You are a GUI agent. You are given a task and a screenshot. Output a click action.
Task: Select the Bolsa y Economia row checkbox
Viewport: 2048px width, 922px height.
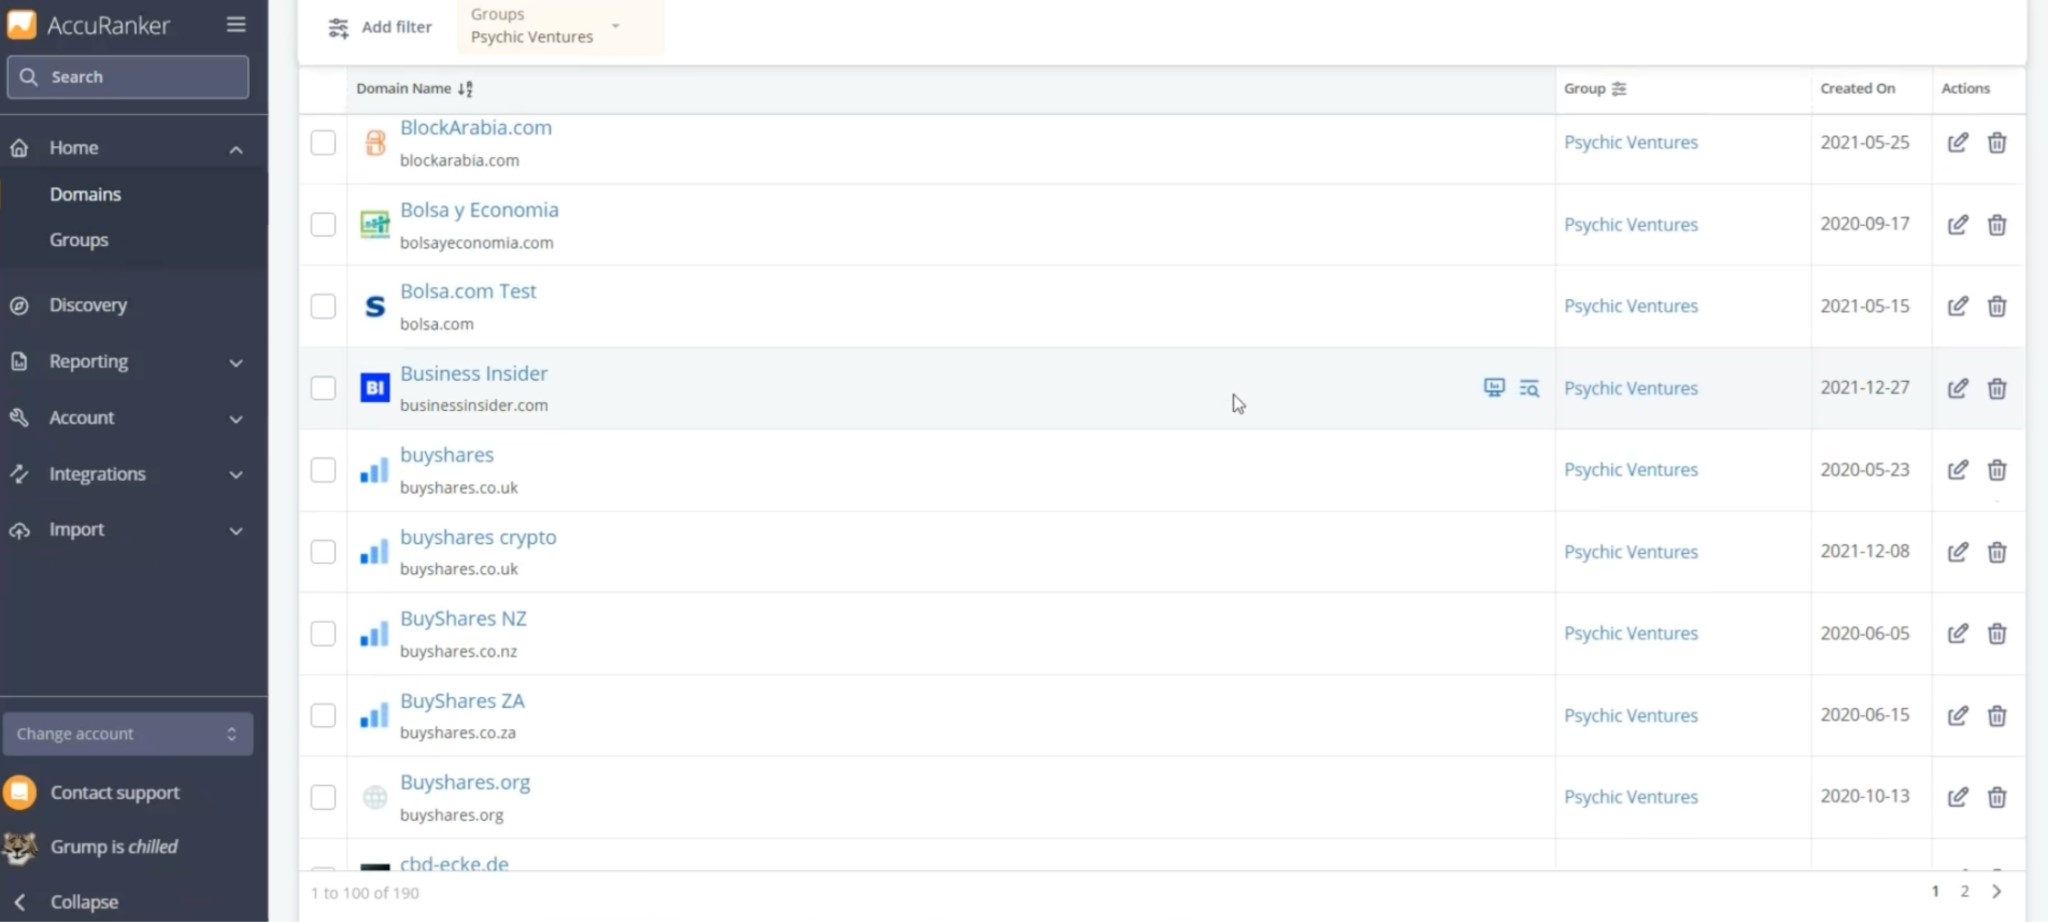tap(323, 224)
